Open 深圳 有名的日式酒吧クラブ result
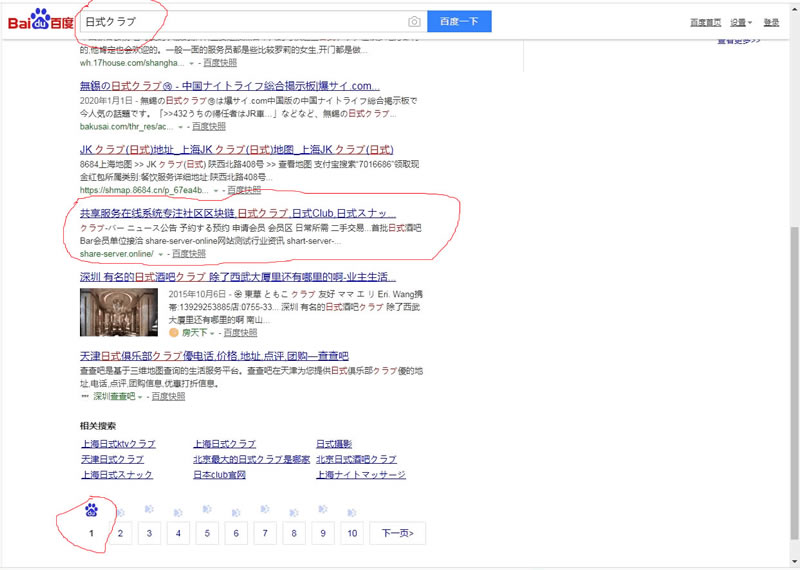Image resolution: width=800 pixels, height=570 pixels. [238, 277]
